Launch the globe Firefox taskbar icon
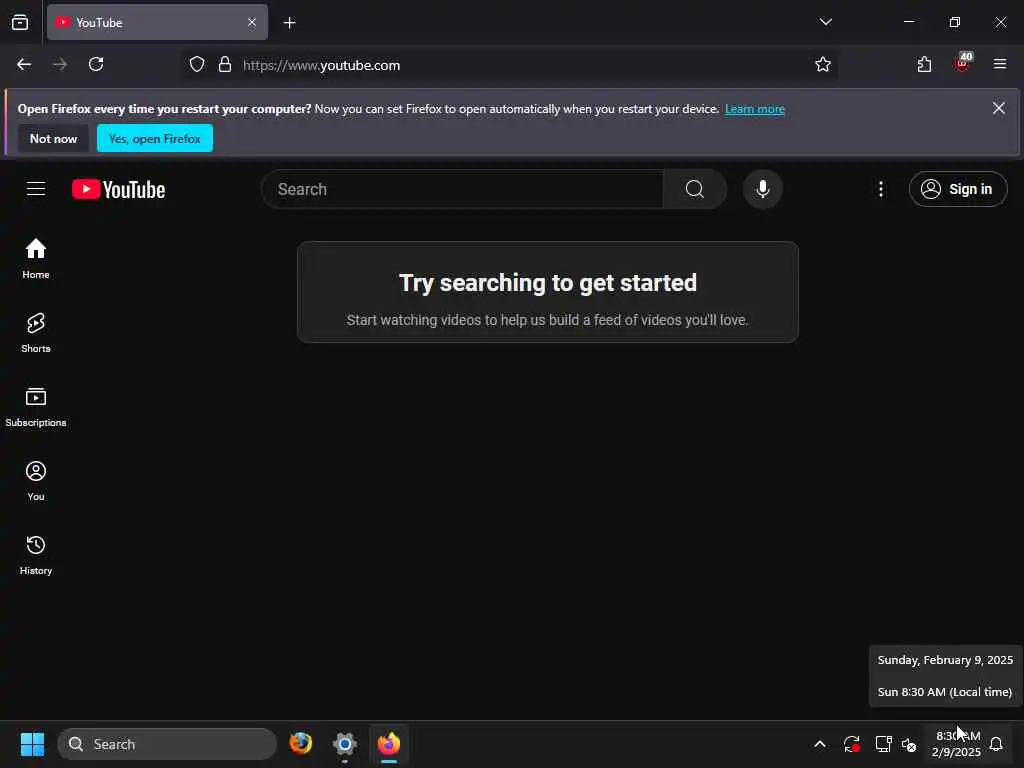Screen dimensions: 1024x768 click(x=301, y=744)
